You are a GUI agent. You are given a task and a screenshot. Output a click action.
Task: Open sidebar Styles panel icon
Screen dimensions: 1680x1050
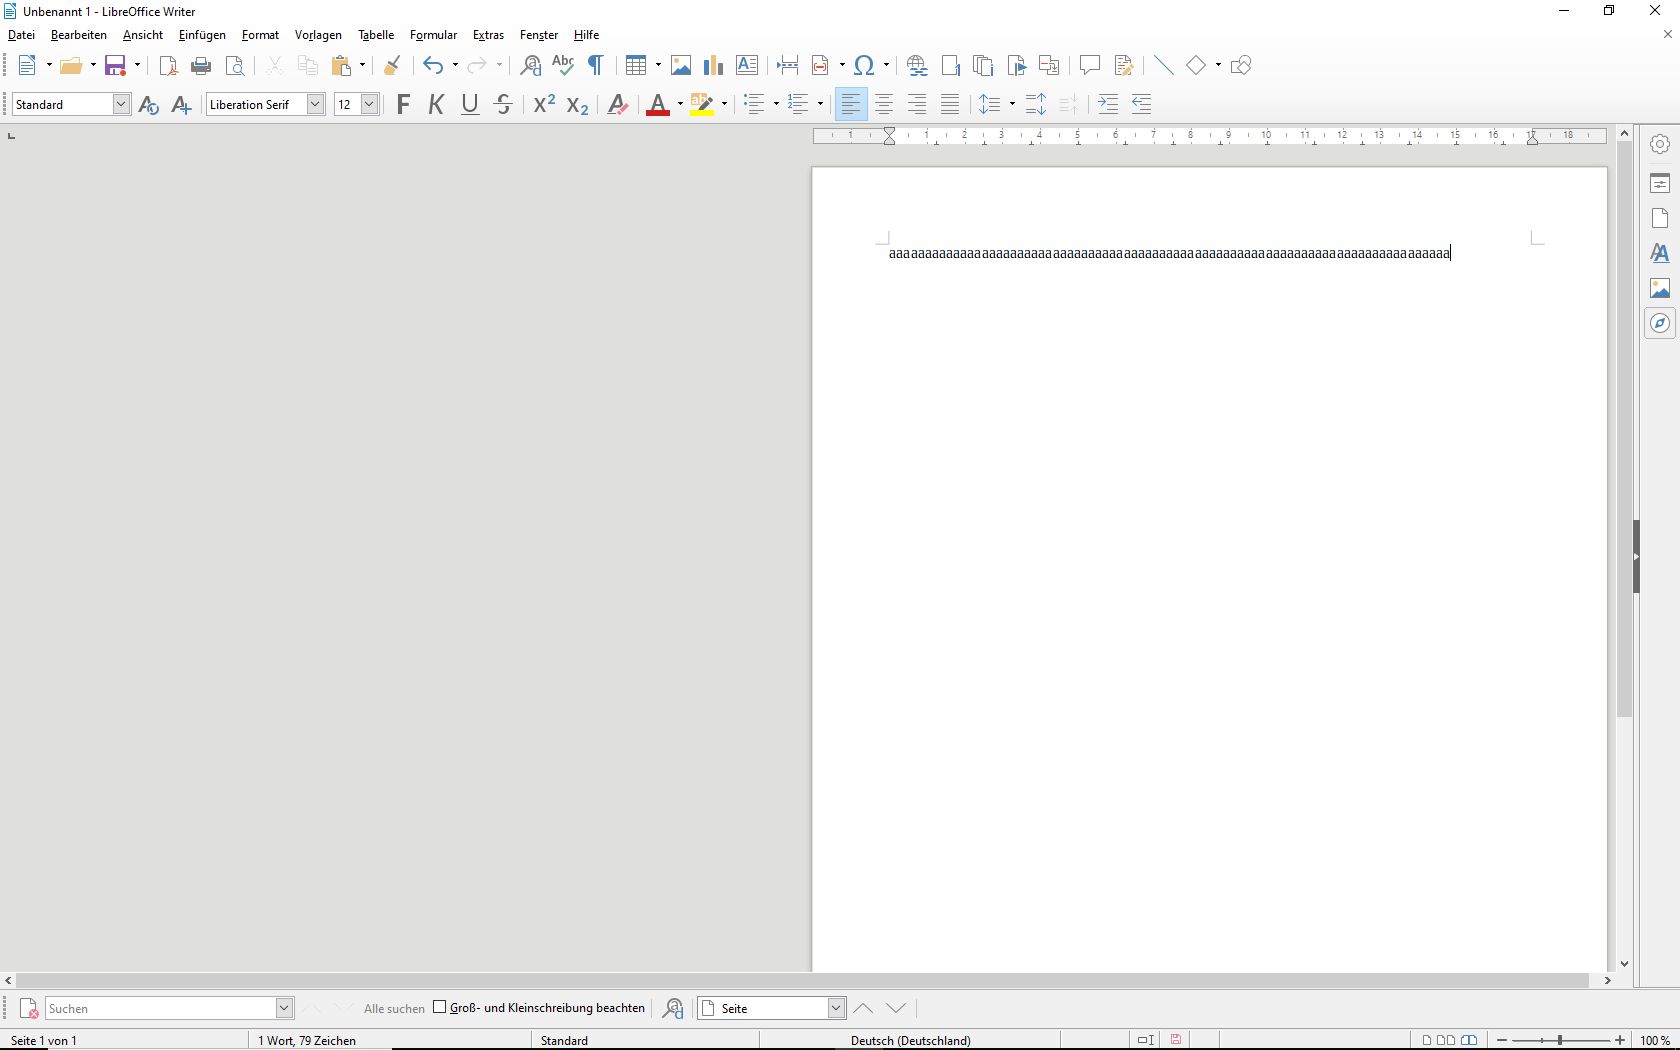coord(1660,254)
